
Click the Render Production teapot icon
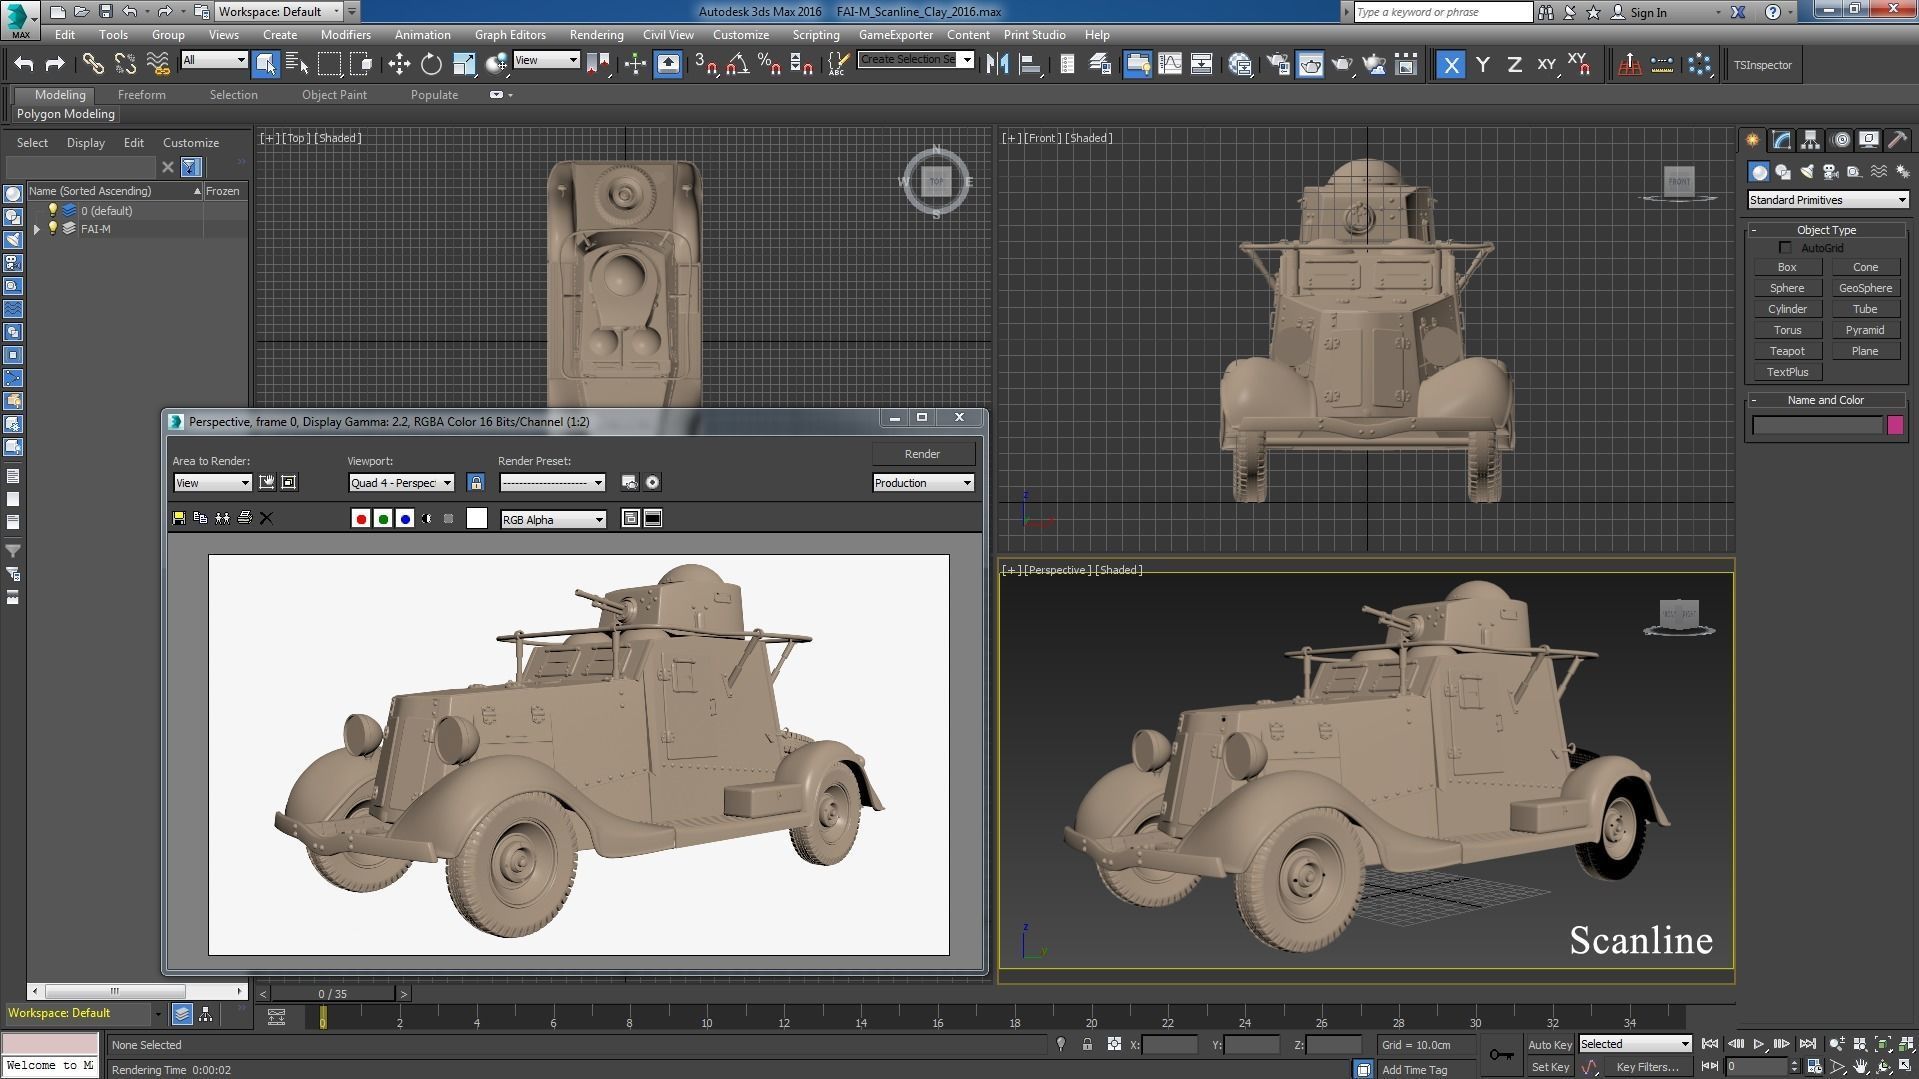1342,65
